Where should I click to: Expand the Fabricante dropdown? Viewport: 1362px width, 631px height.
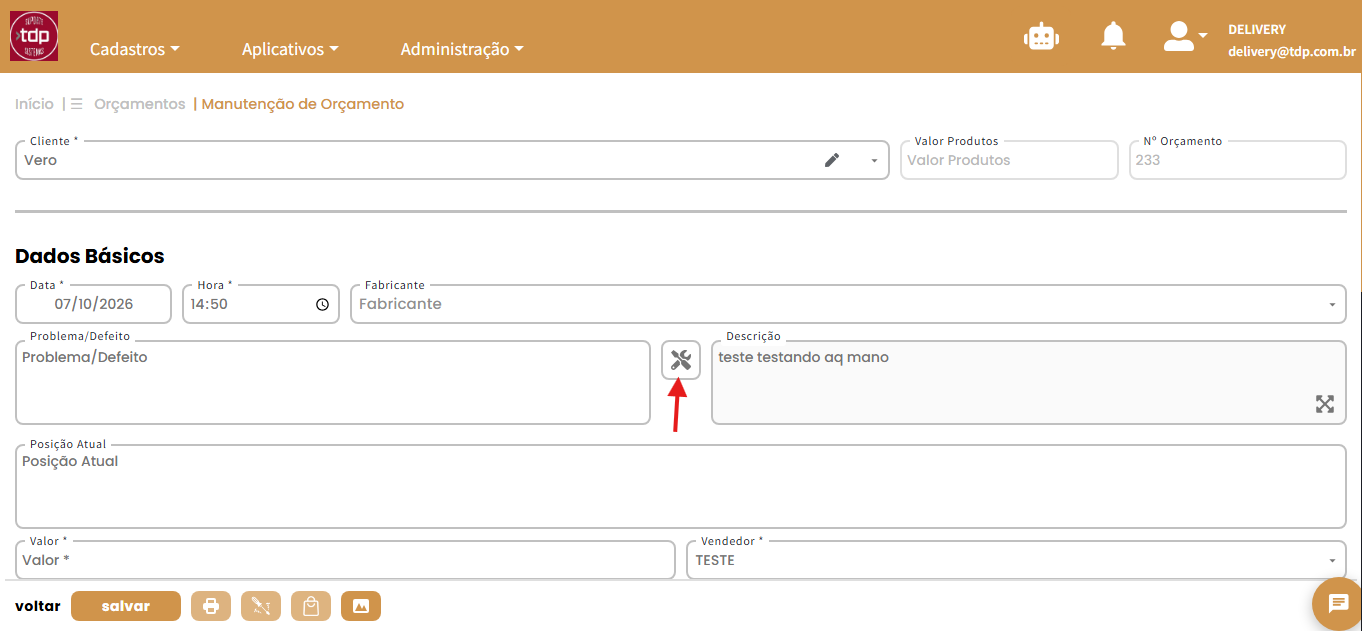coord(1332,305)
